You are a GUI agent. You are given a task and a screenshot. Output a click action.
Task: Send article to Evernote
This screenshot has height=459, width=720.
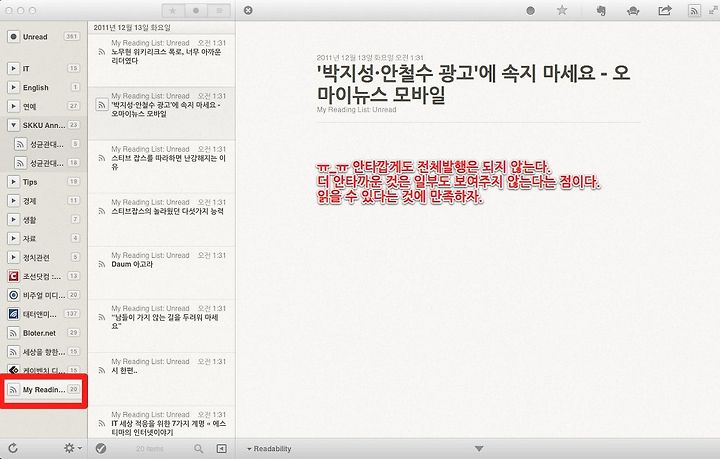tap(601, 10)
